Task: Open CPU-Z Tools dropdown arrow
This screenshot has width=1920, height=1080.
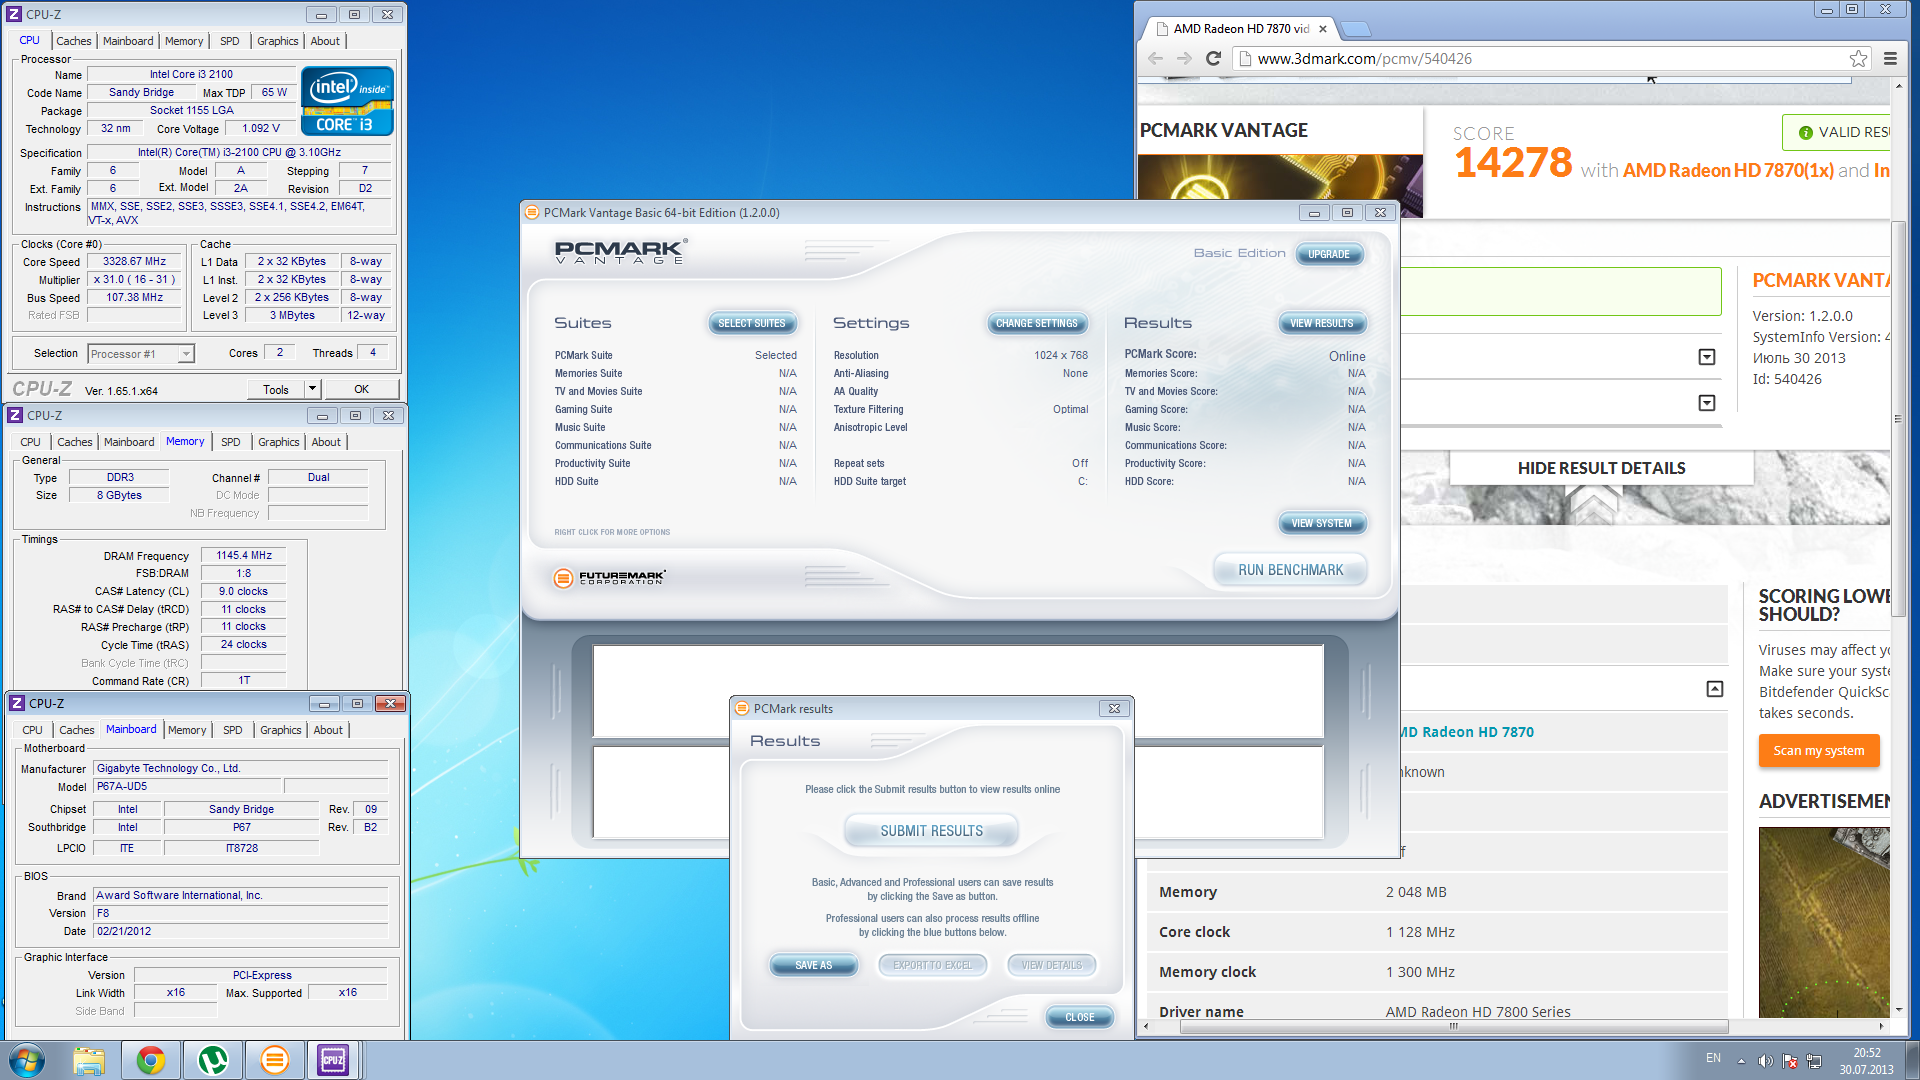Action: pos(312,389)
